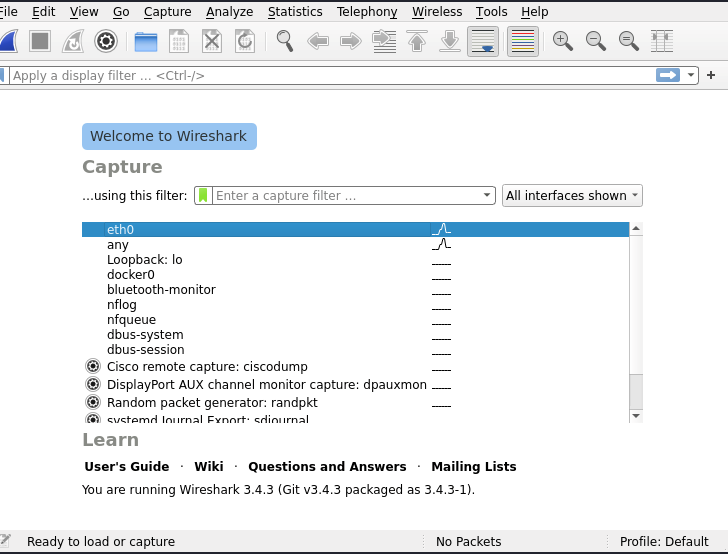Reload this capture file icon

pyautogui.click(x=245, y=41)
